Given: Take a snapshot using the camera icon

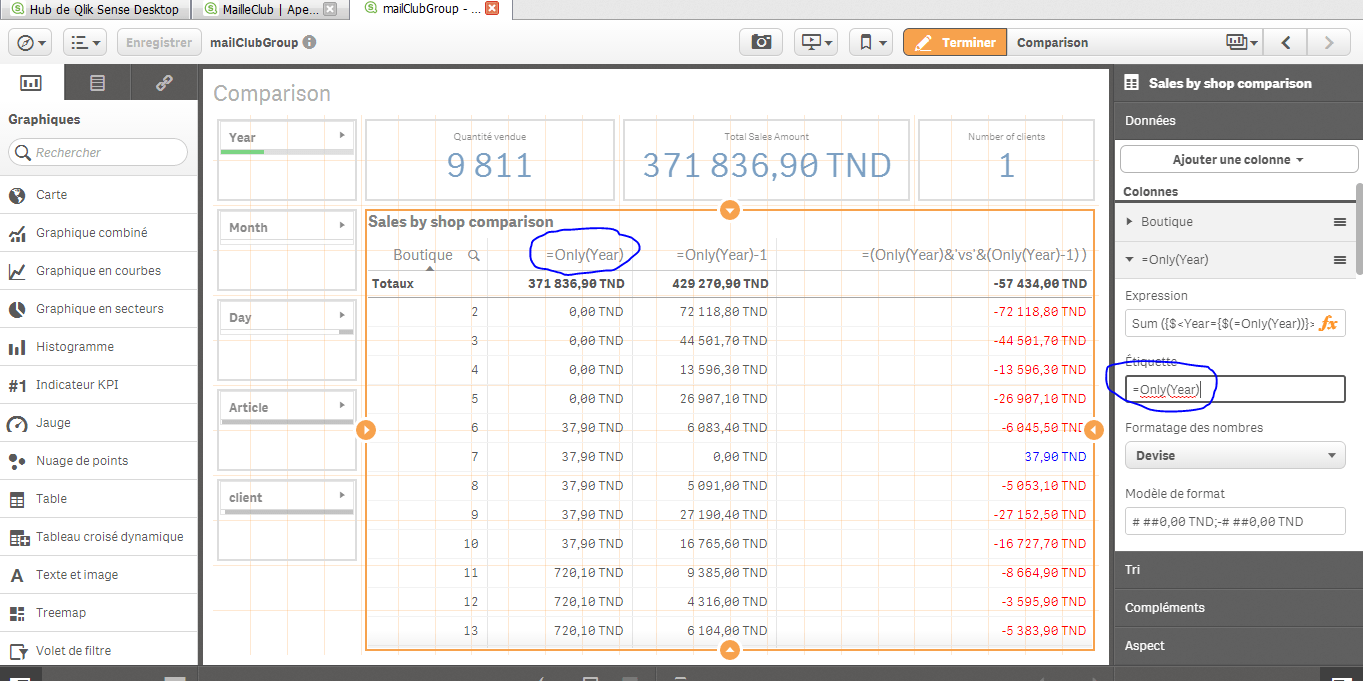Looking at the screenshot, I should coord(760,42).
